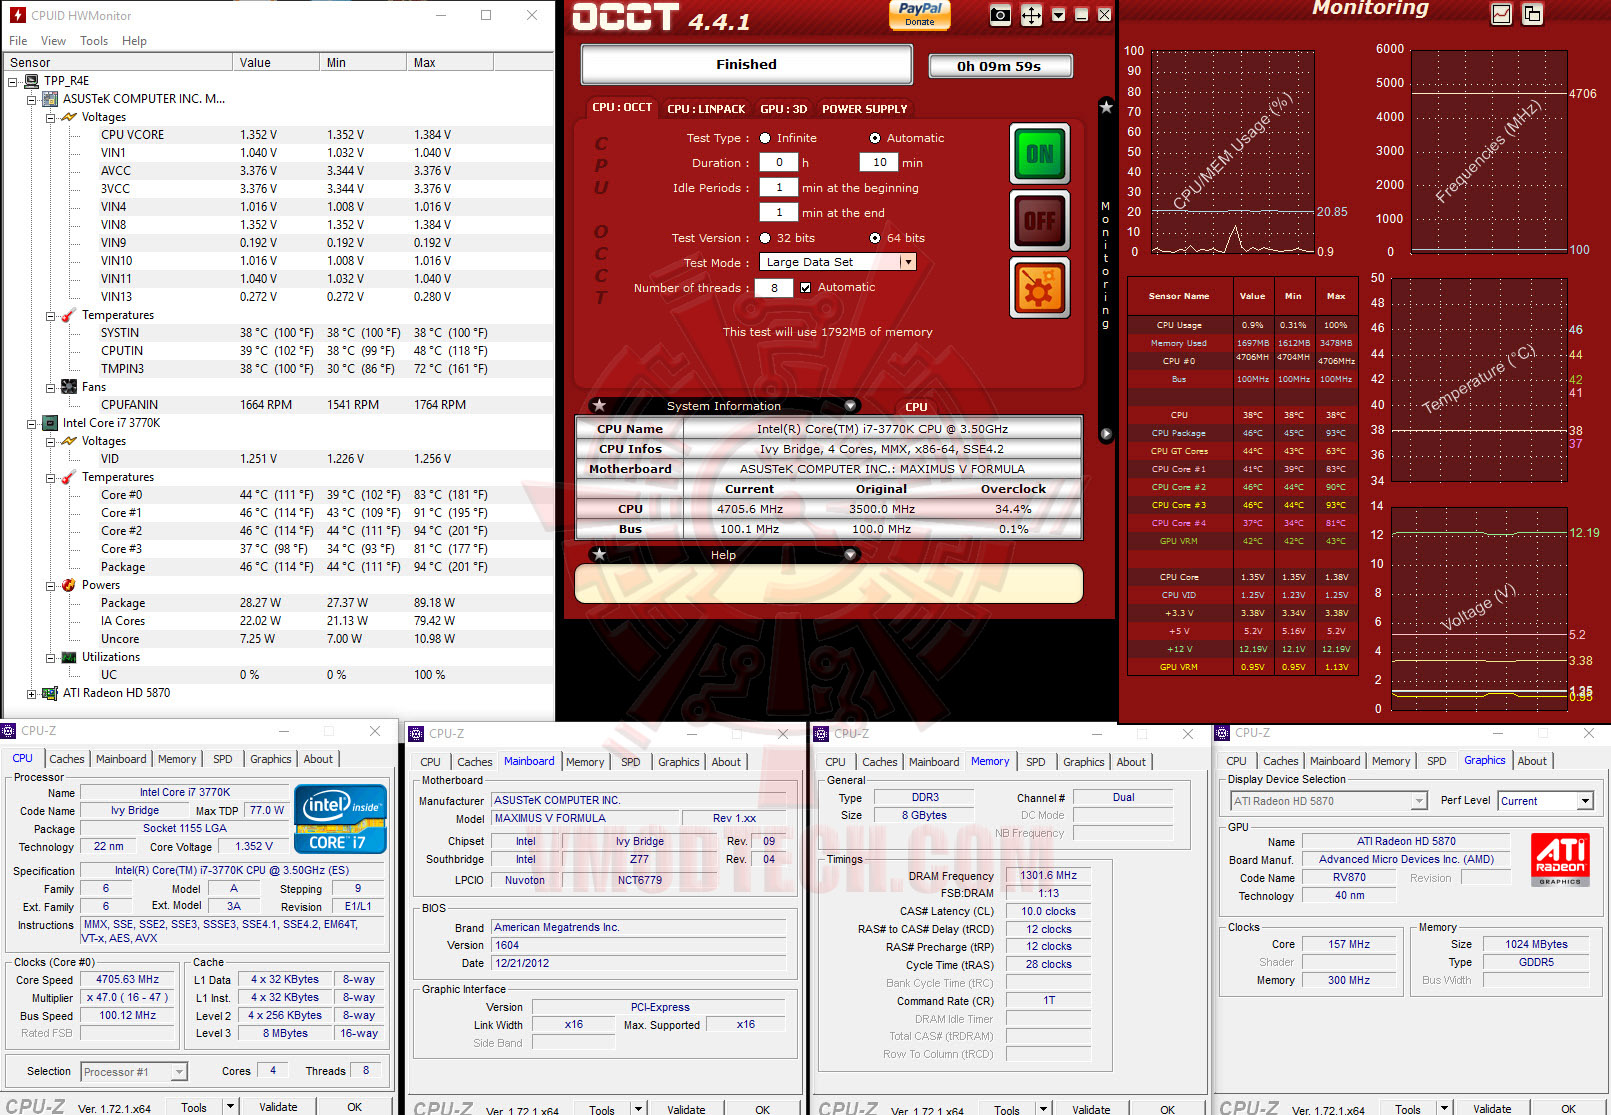
Task: Click star icon above vertical Monitoring label
Action: coord(1106,107)
